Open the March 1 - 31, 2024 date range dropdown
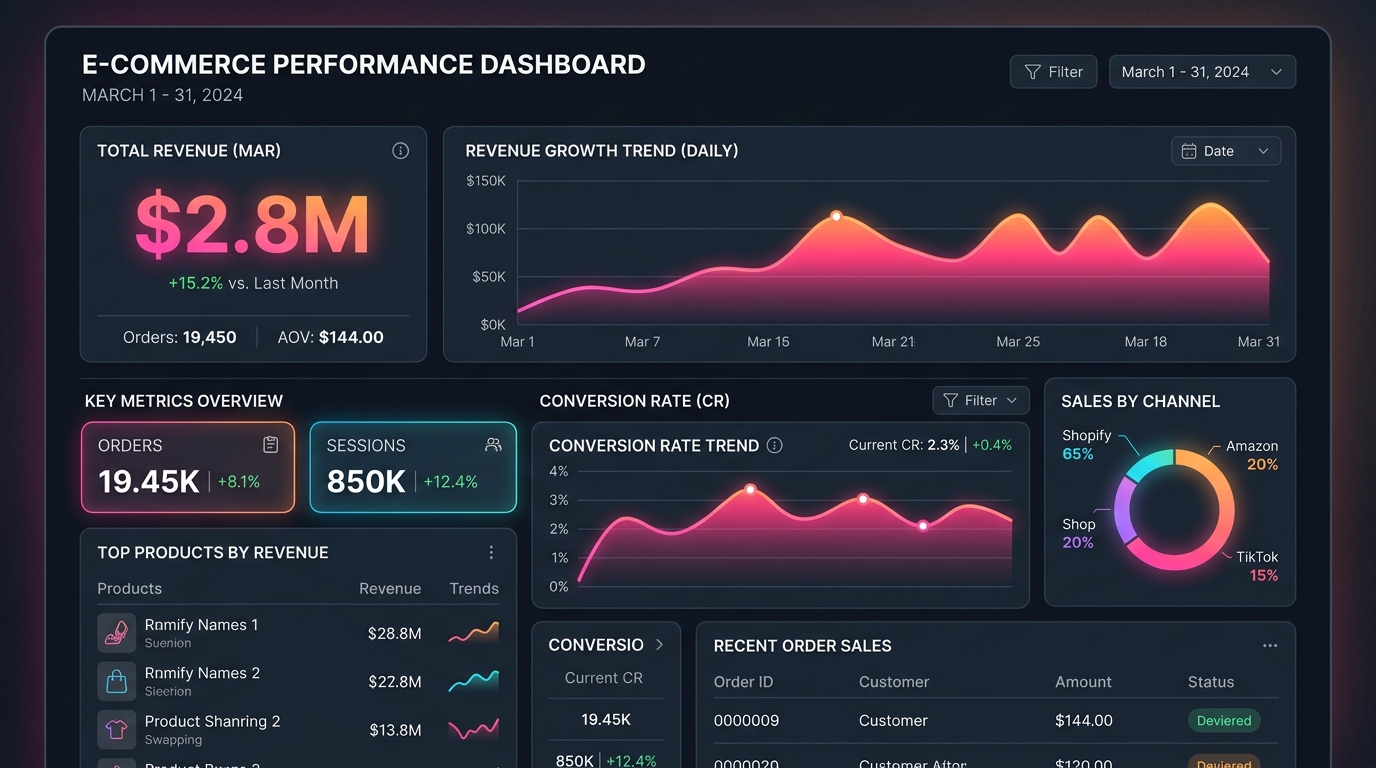Image resolution: width=1376 pixels, height=768 pixels. coord(1202,72)
